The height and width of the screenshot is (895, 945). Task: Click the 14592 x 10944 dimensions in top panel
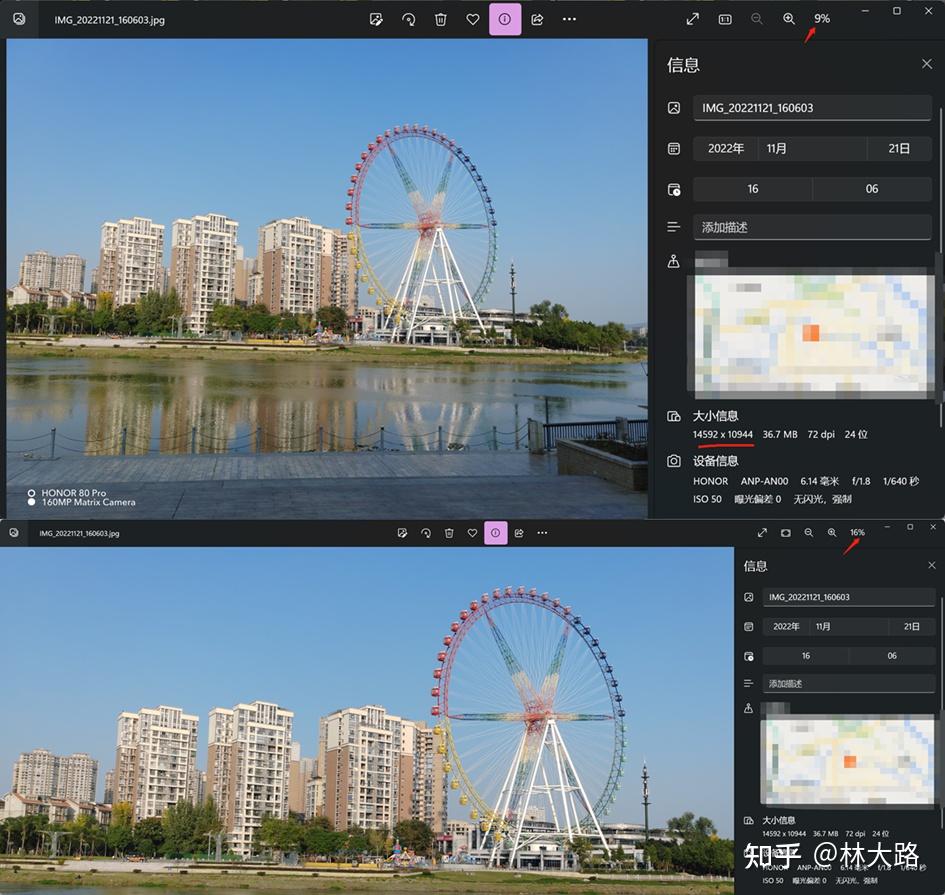click(x=722, y=434)
